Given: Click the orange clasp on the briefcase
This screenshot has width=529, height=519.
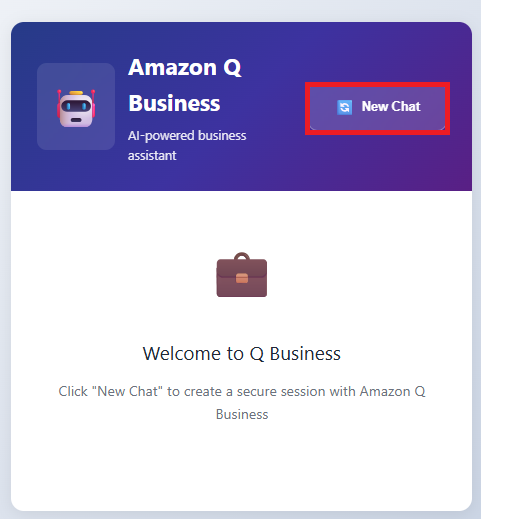Looking at the screenshot, I should 242,278.
